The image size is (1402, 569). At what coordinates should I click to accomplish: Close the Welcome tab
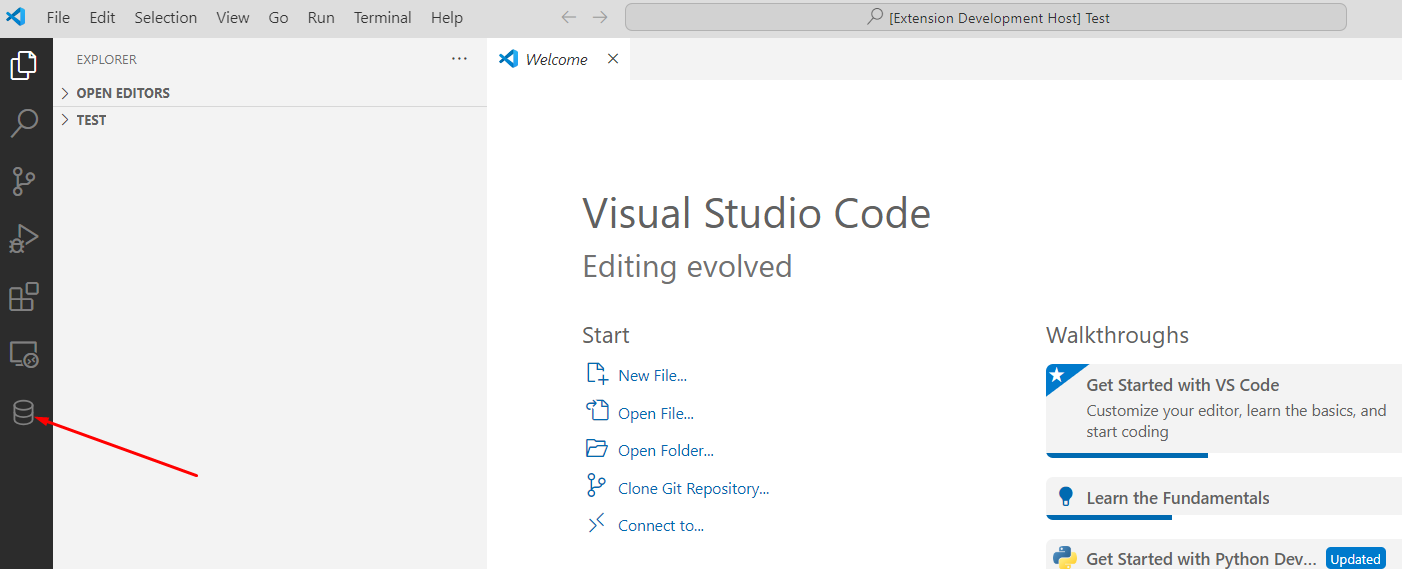[613, 59]
